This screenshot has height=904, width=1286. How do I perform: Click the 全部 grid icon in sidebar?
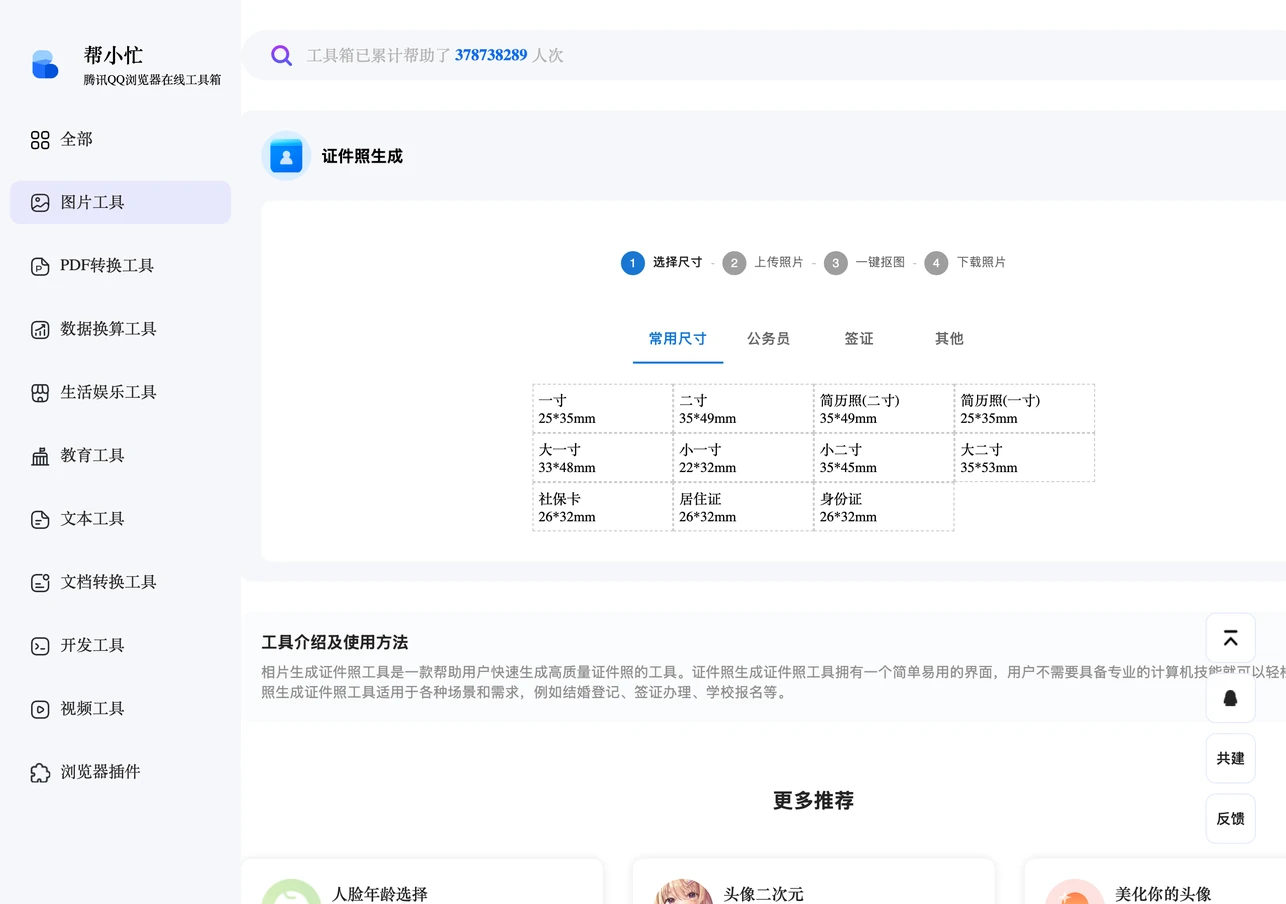pyautogui.click(x=40, y=140)
